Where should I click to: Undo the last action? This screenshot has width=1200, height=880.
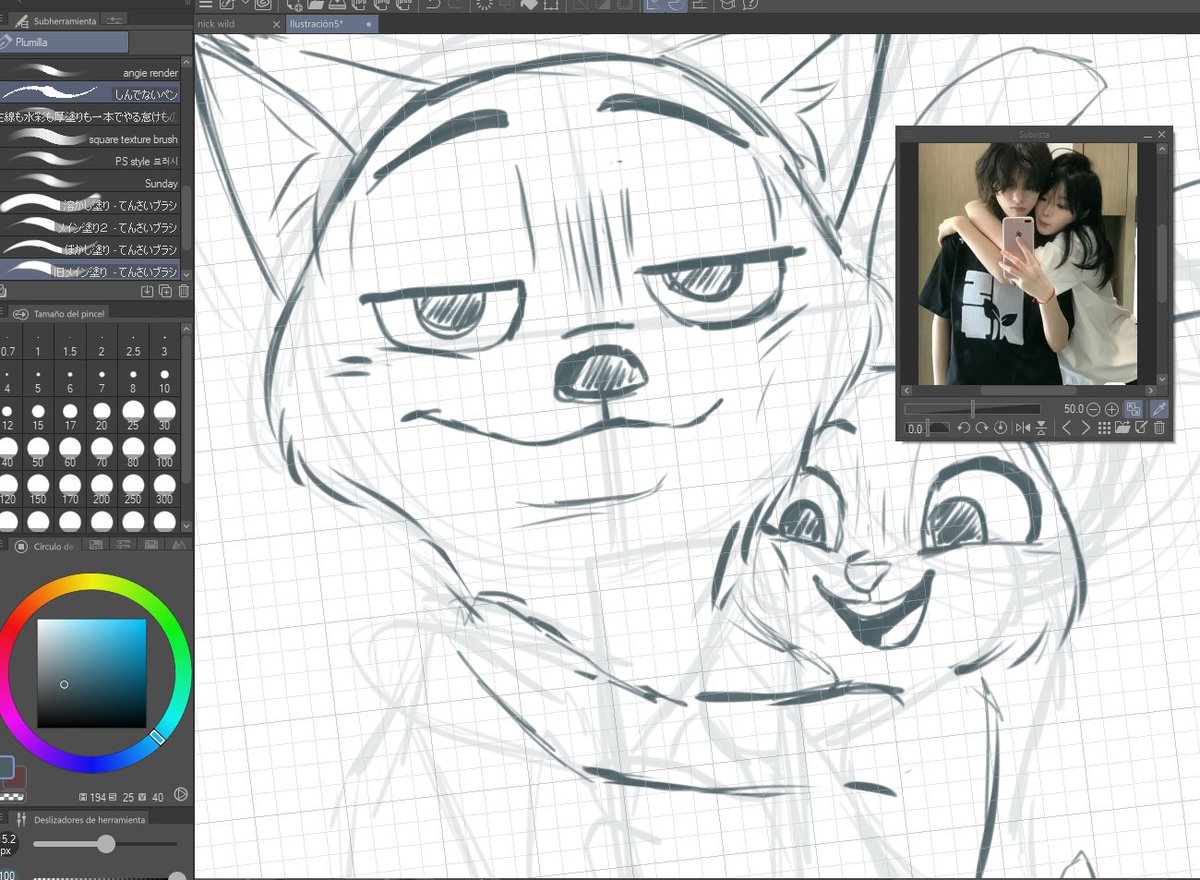point(433,4)
